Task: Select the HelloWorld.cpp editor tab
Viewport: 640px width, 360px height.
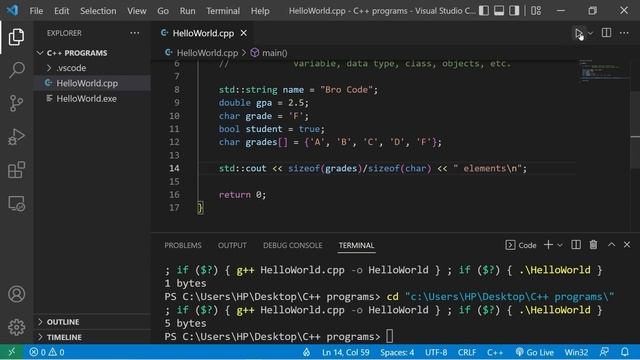Action: (x=203, y=33)
